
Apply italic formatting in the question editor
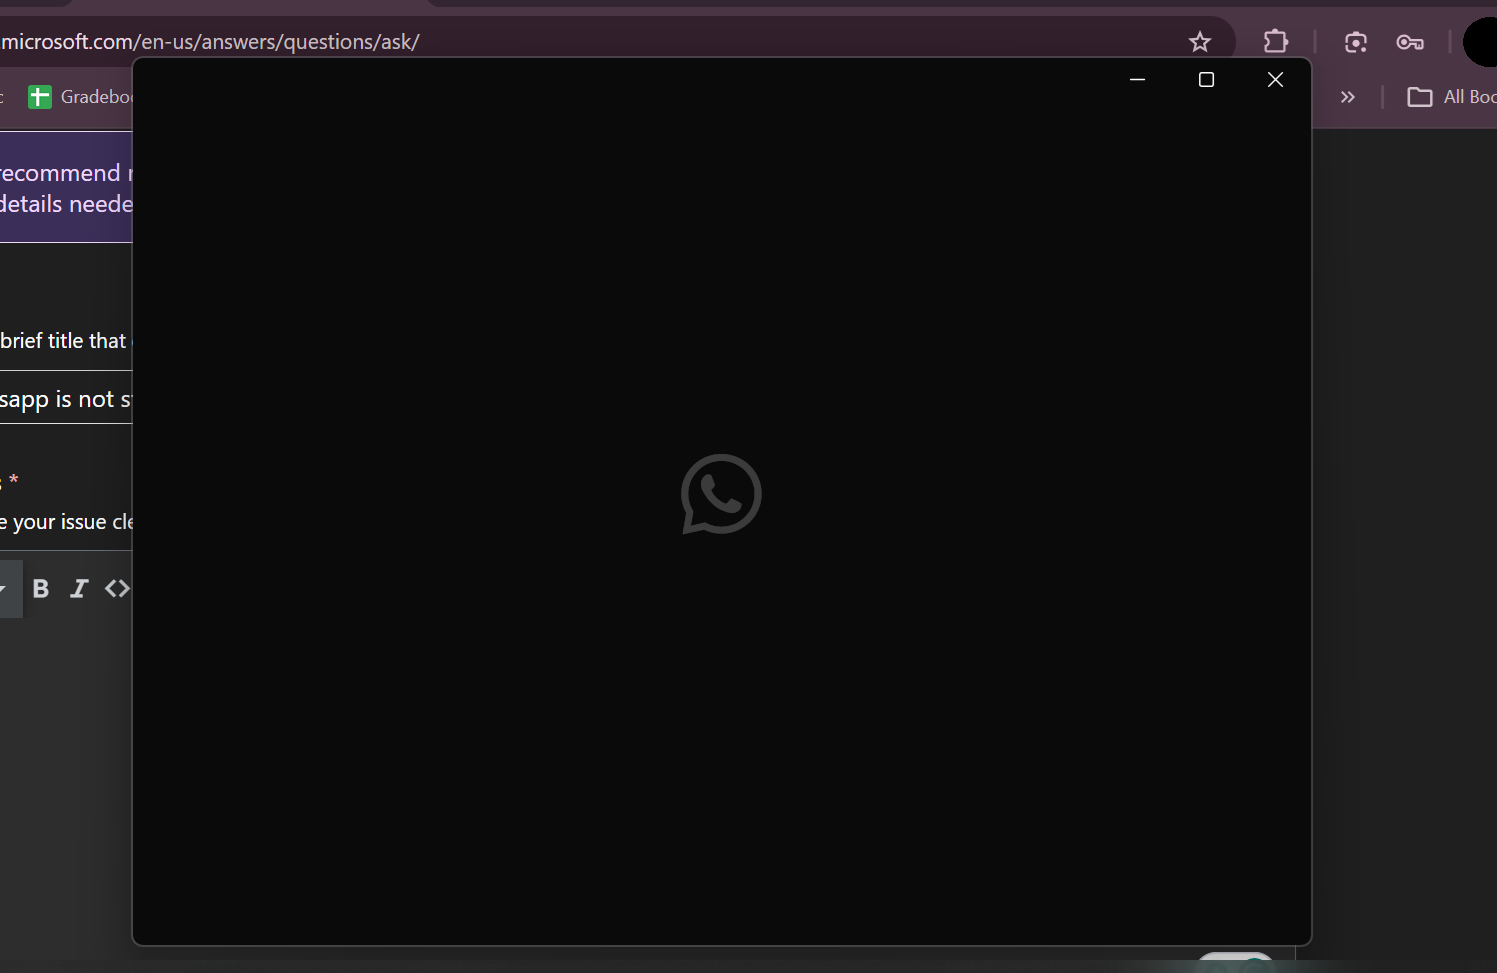tap(79, 588)
